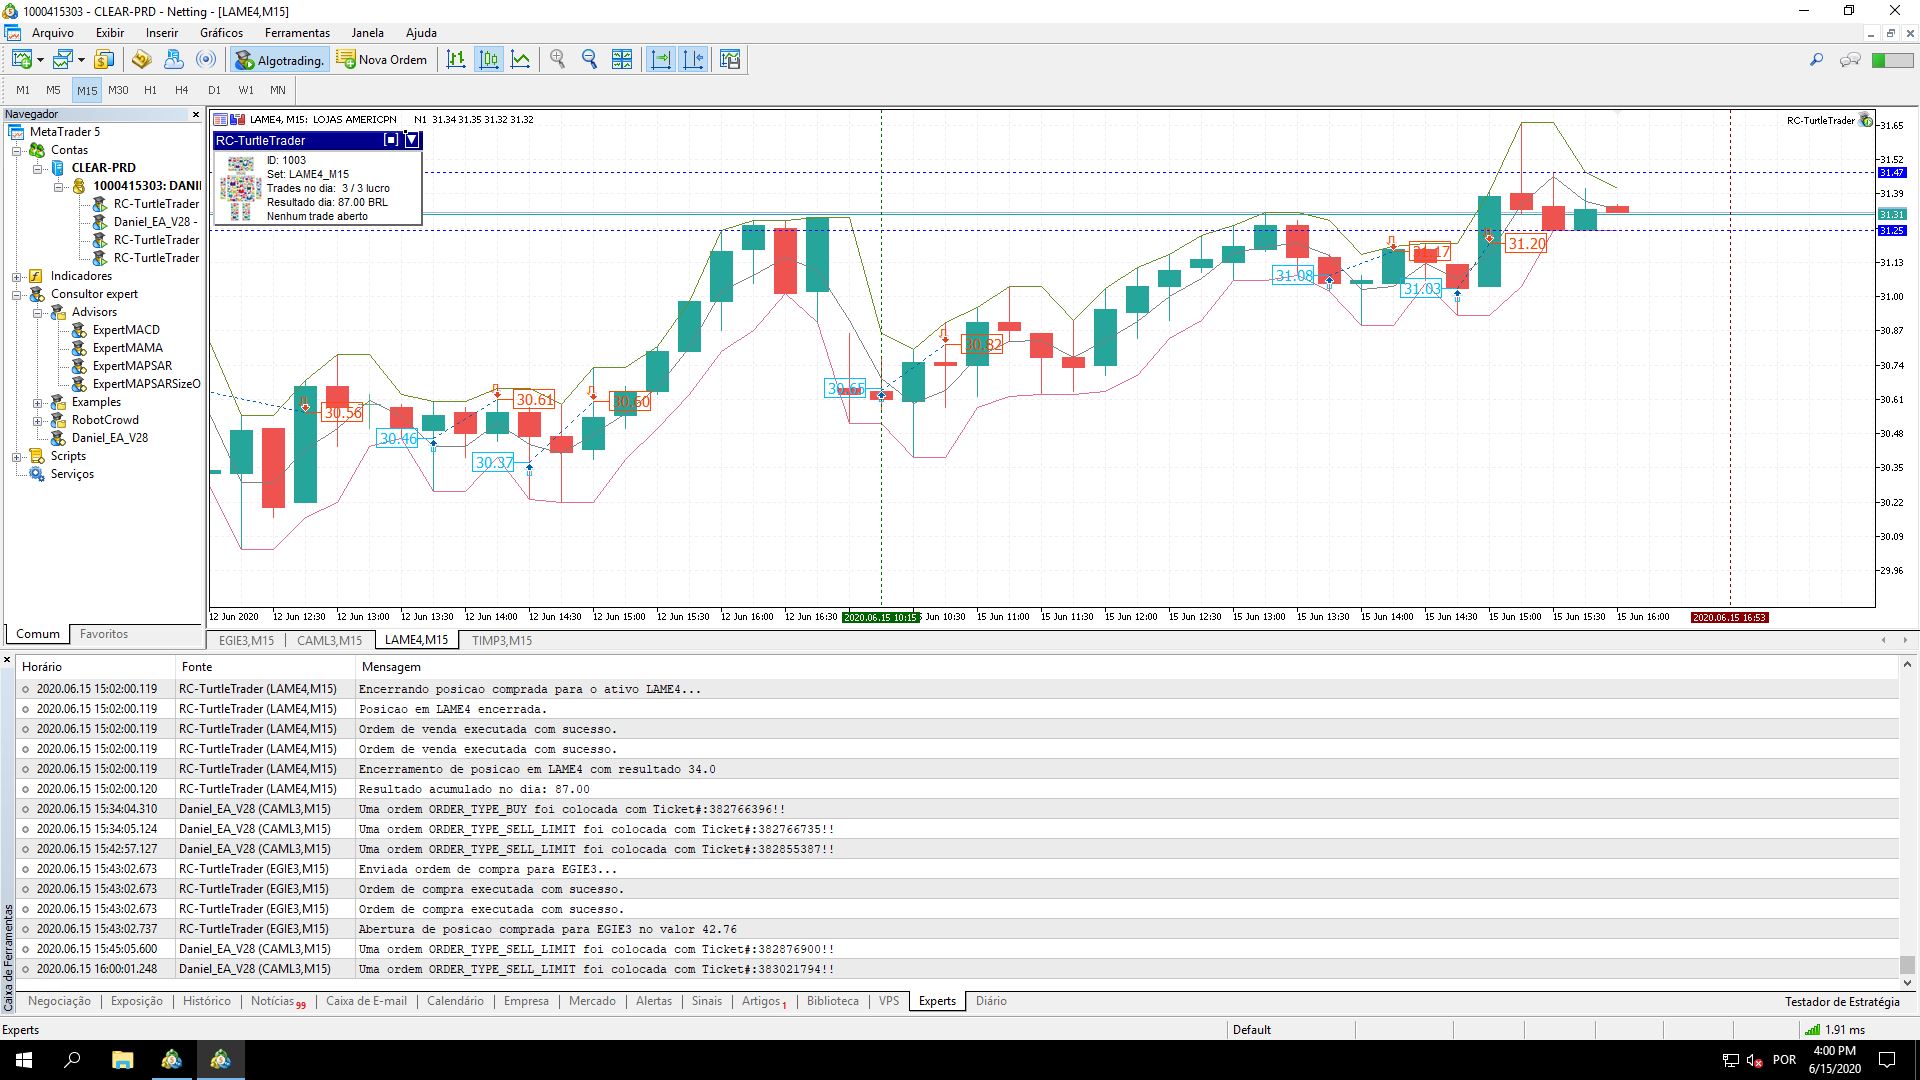
Task: Select H1 timeframe
Action: pos(150,90)
